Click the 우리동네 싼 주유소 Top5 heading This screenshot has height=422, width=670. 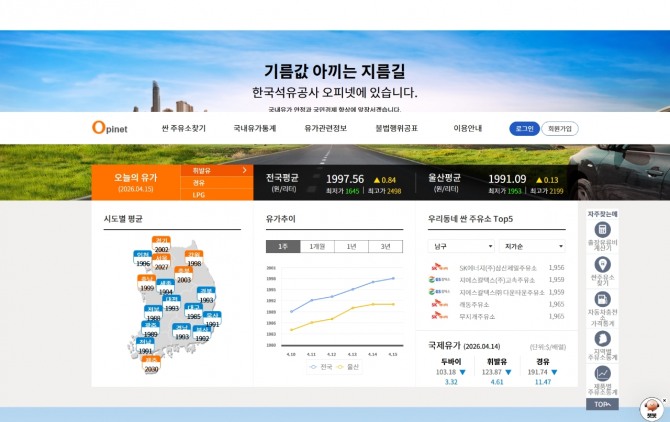pyautogui.click(x=470, y=219)
